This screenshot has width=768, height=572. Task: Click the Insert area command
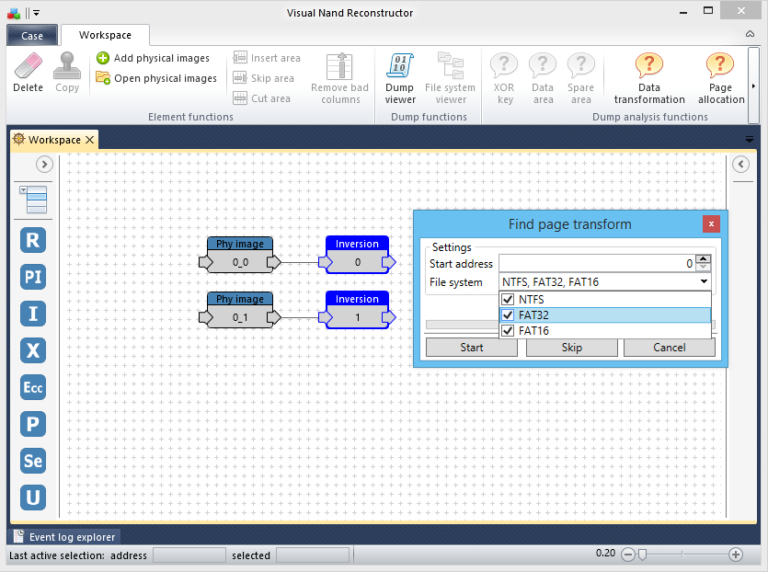point(267,58)
